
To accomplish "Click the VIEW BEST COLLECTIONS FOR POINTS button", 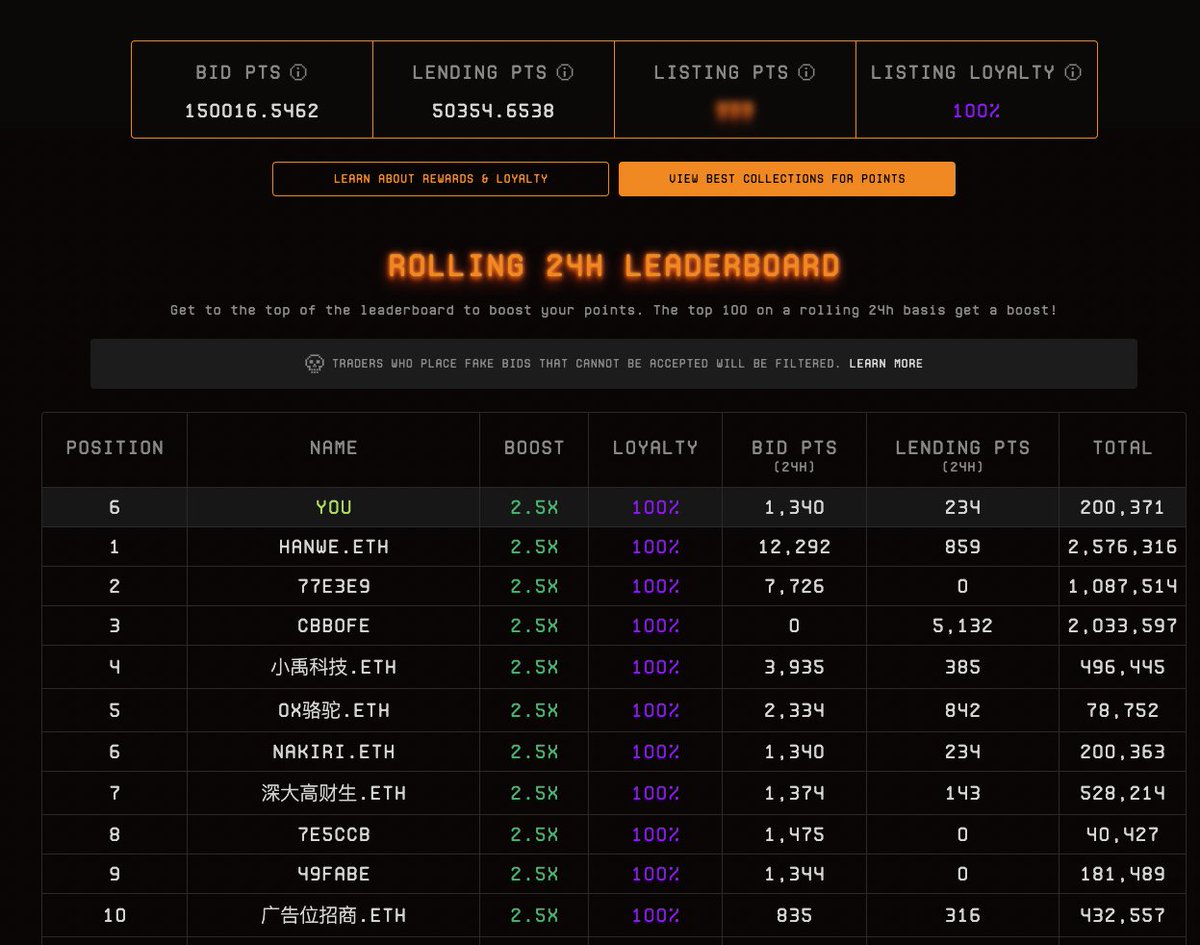I will tap(786, 178).
